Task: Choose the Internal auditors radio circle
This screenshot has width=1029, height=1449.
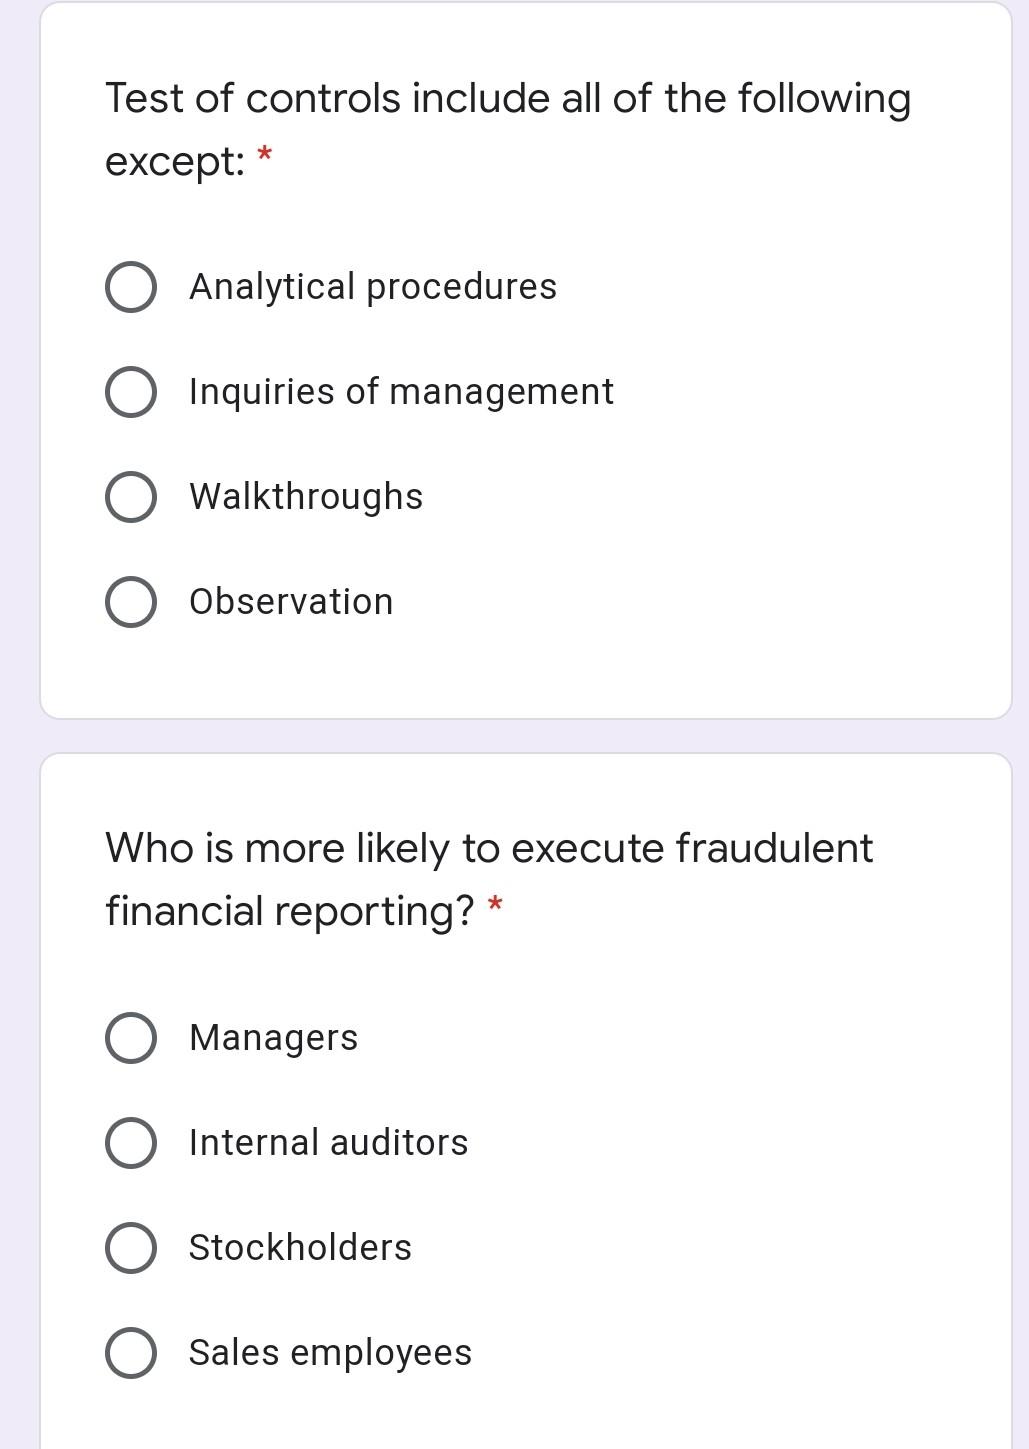Action: point(130,1143)
